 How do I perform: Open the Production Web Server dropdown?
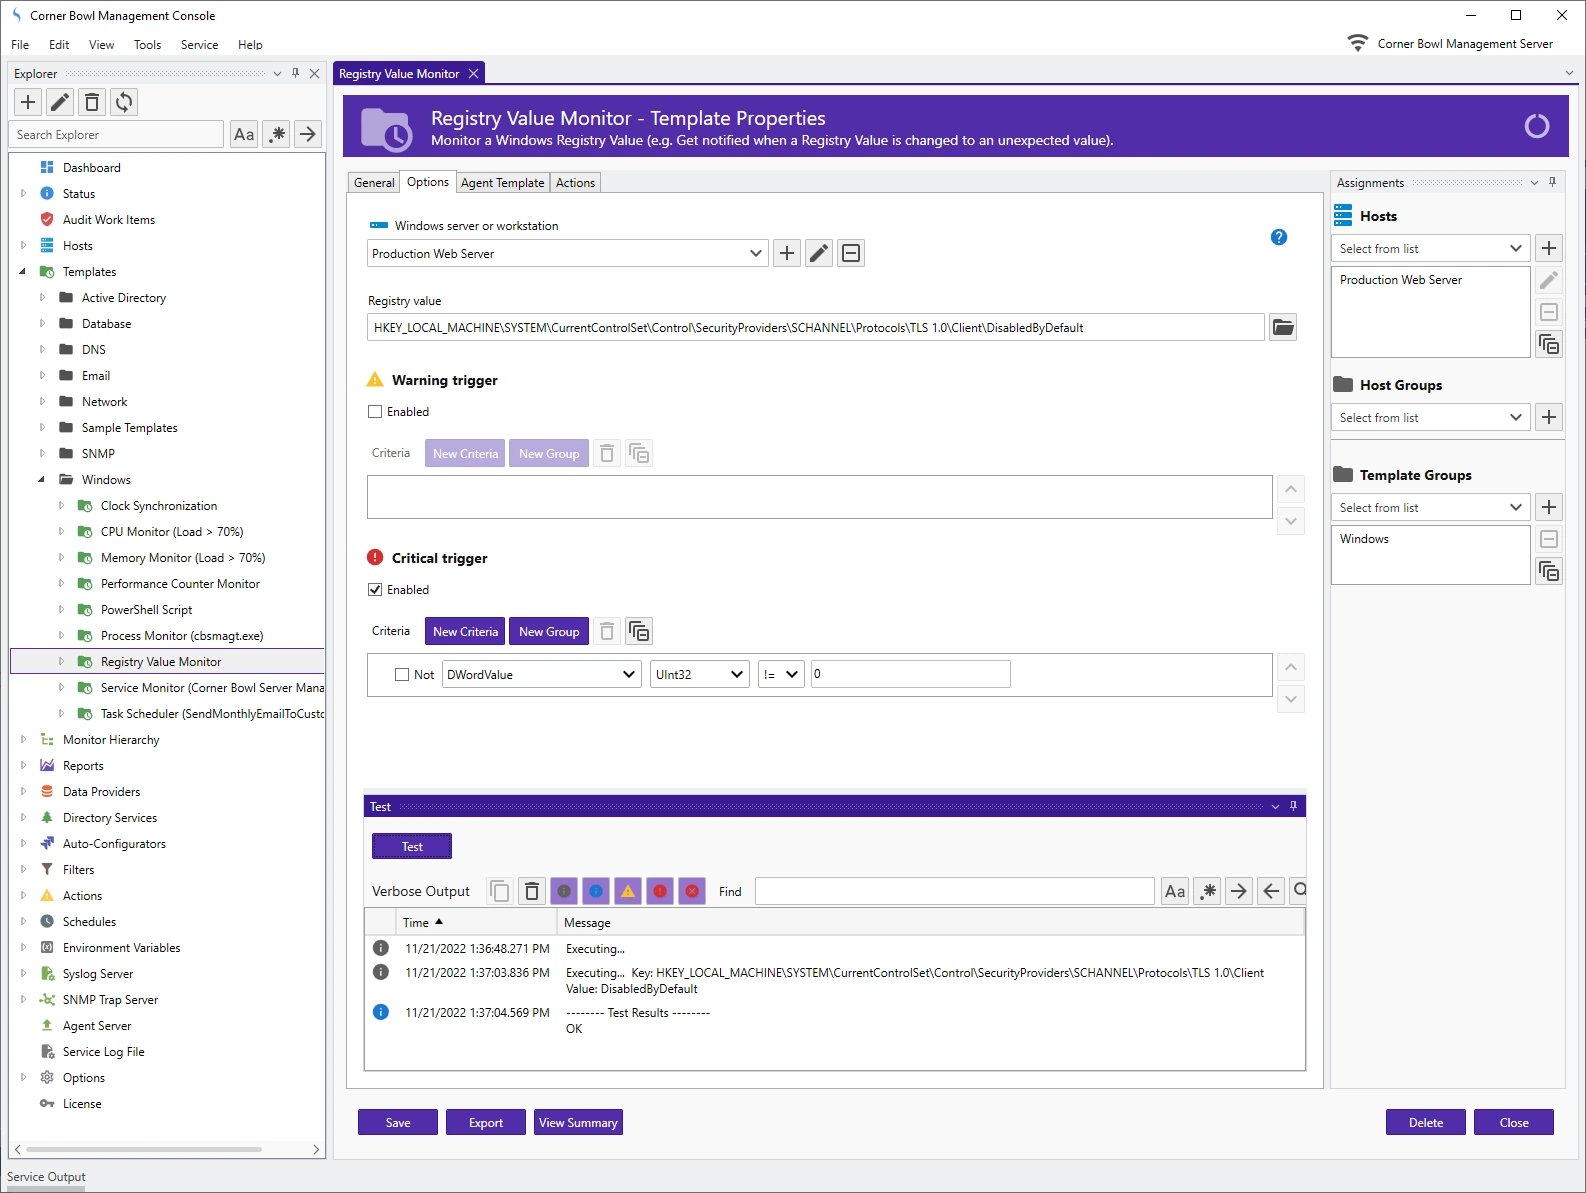[x=566, y=254]
